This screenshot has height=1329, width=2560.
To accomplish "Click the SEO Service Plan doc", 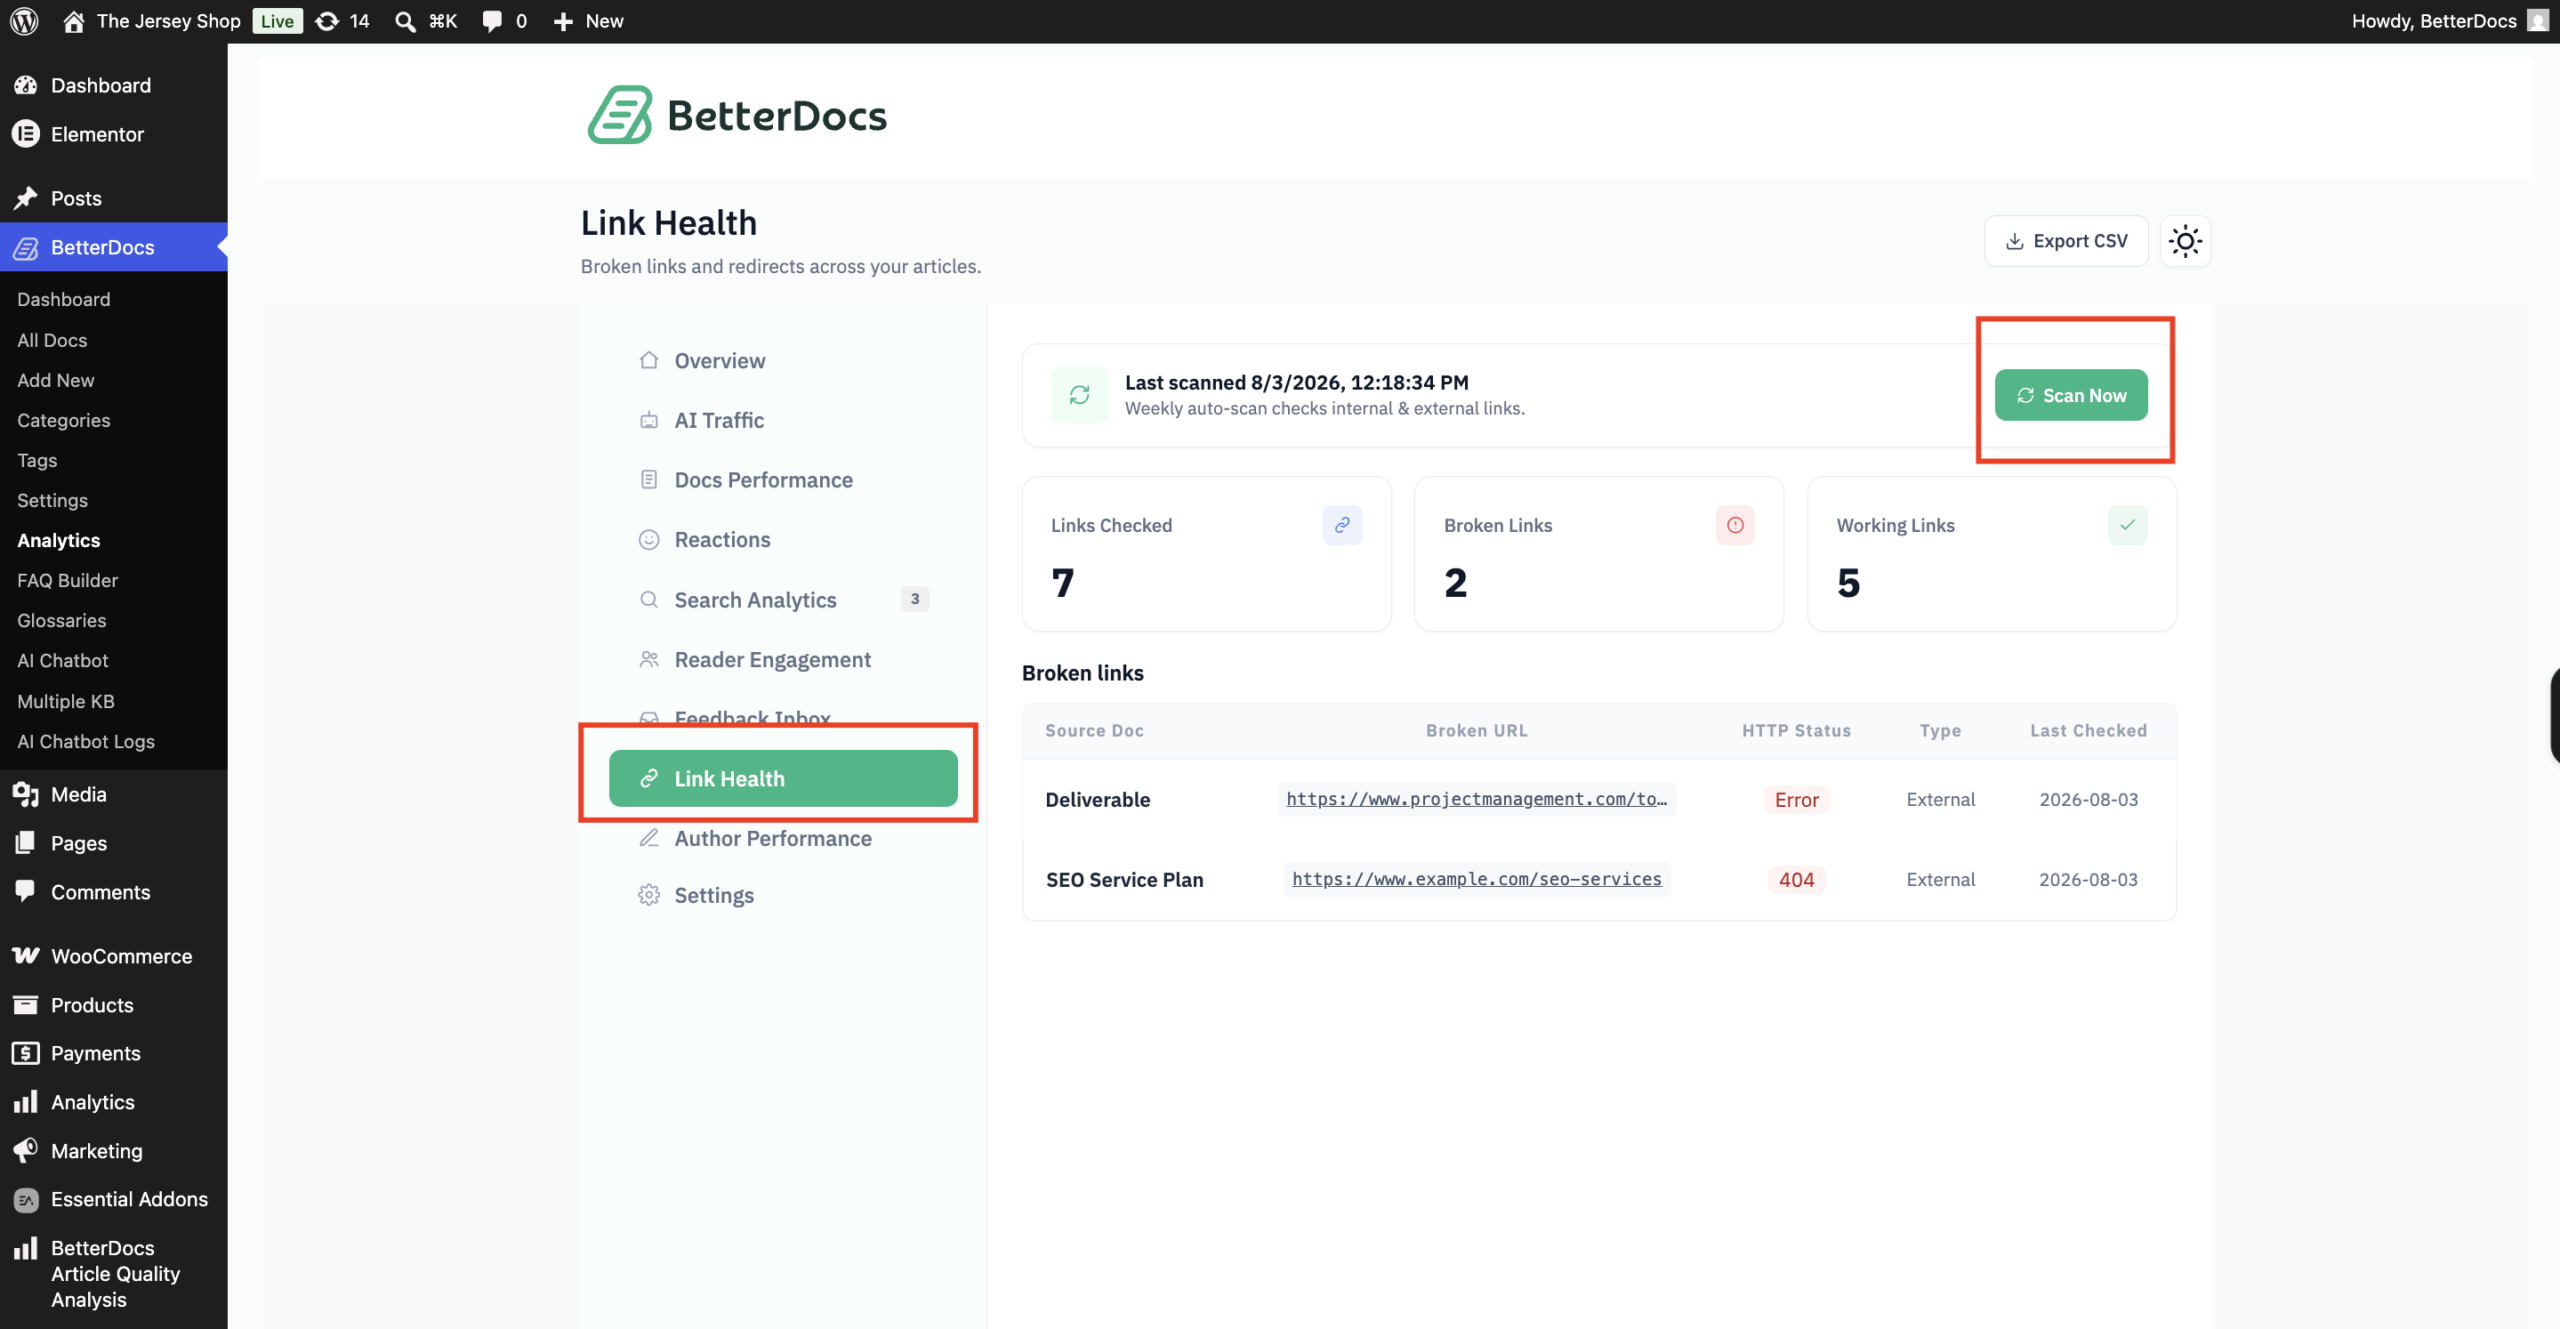I will tap(1125, 879).
